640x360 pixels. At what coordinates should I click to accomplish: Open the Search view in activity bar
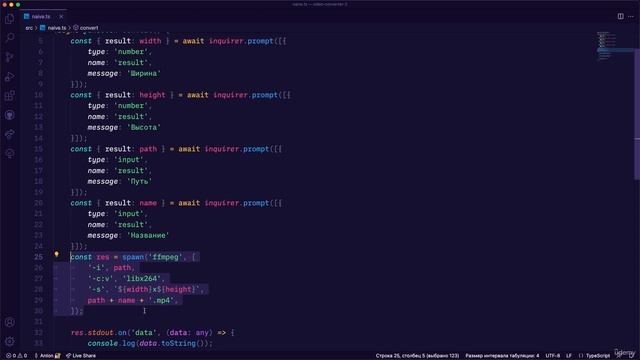(x=9, y=38)
